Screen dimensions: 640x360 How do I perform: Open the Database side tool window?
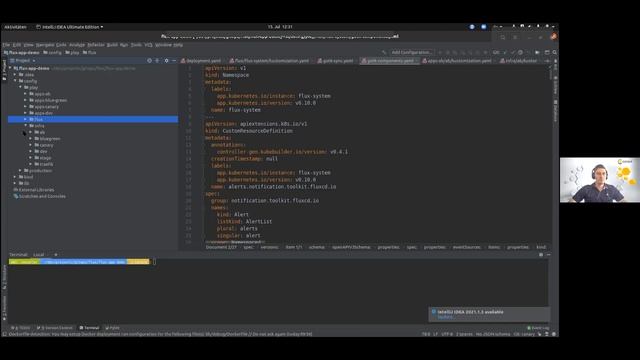pos(555,111)
